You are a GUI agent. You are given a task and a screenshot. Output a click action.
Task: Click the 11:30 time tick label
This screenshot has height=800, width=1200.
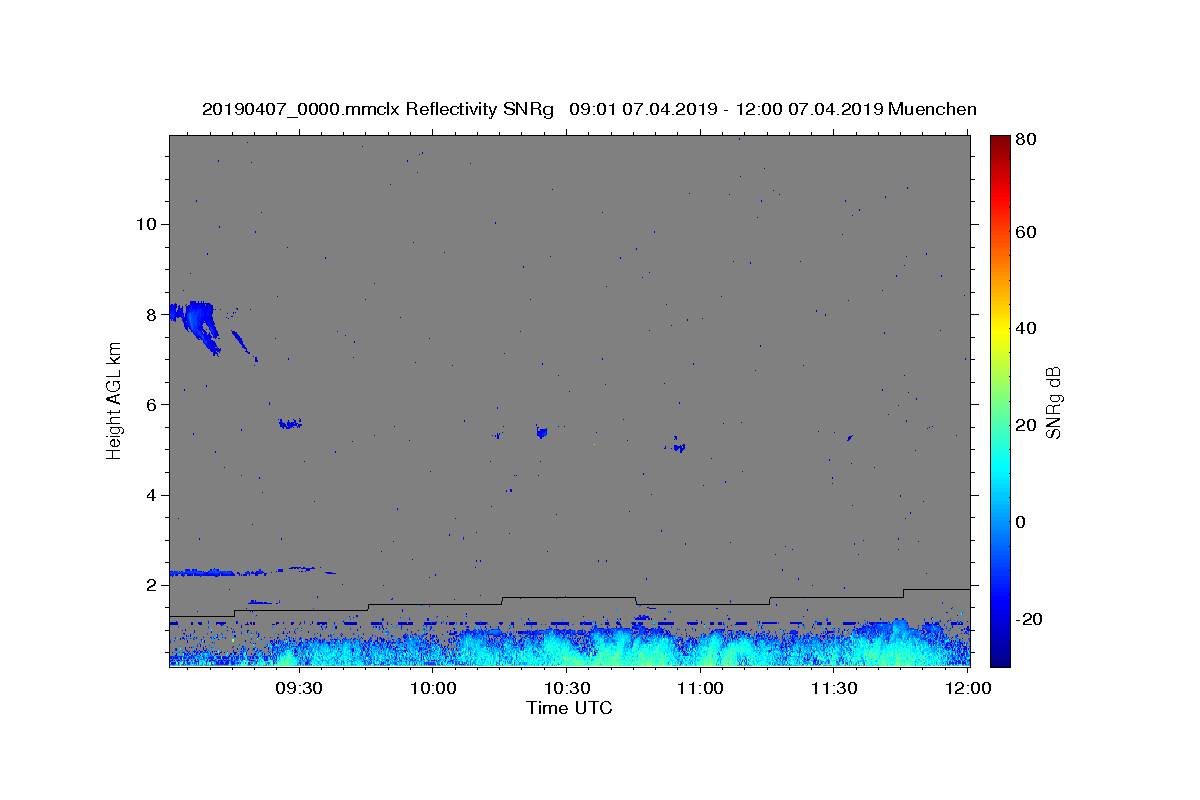coord(834,688)
